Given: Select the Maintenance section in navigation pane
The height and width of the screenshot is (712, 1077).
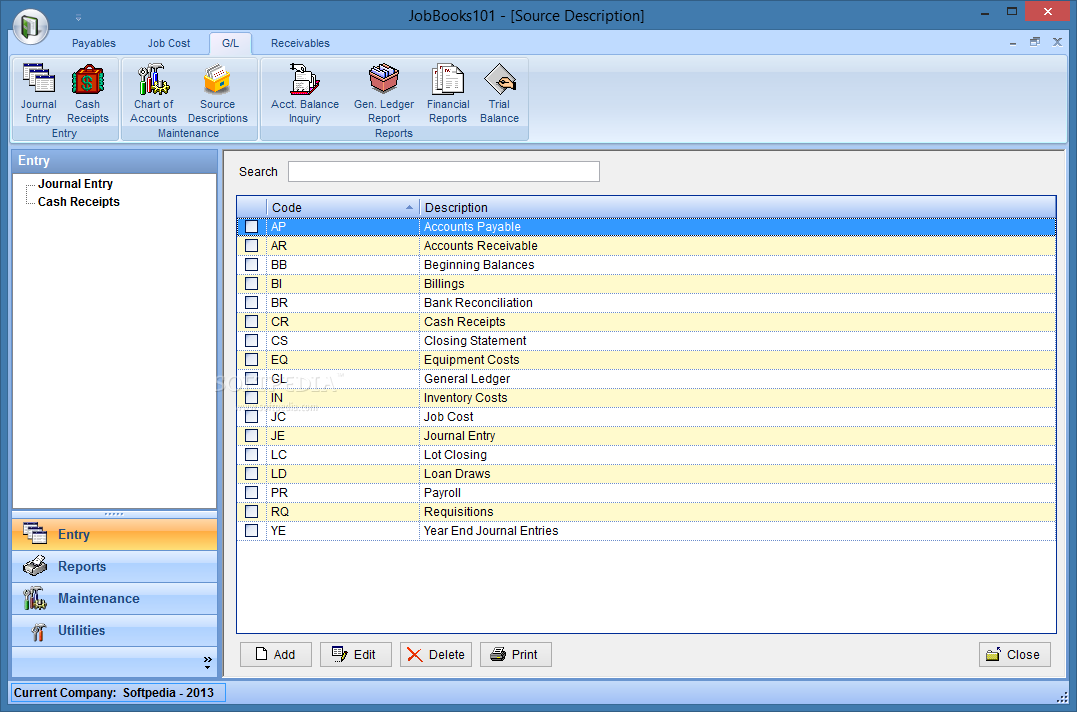Looking at the screenshot, I should 115,599.
